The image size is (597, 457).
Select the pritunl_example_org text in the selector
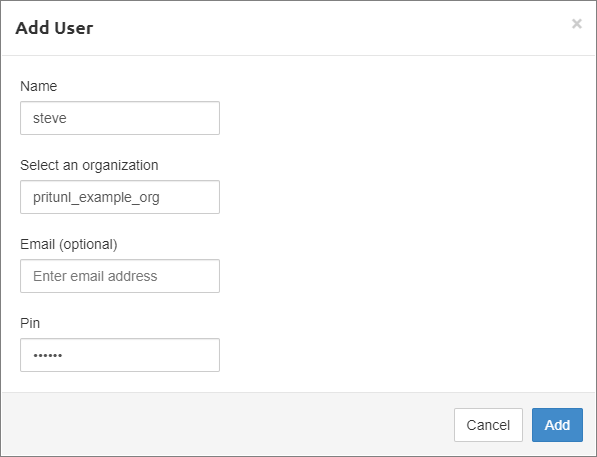96,198
